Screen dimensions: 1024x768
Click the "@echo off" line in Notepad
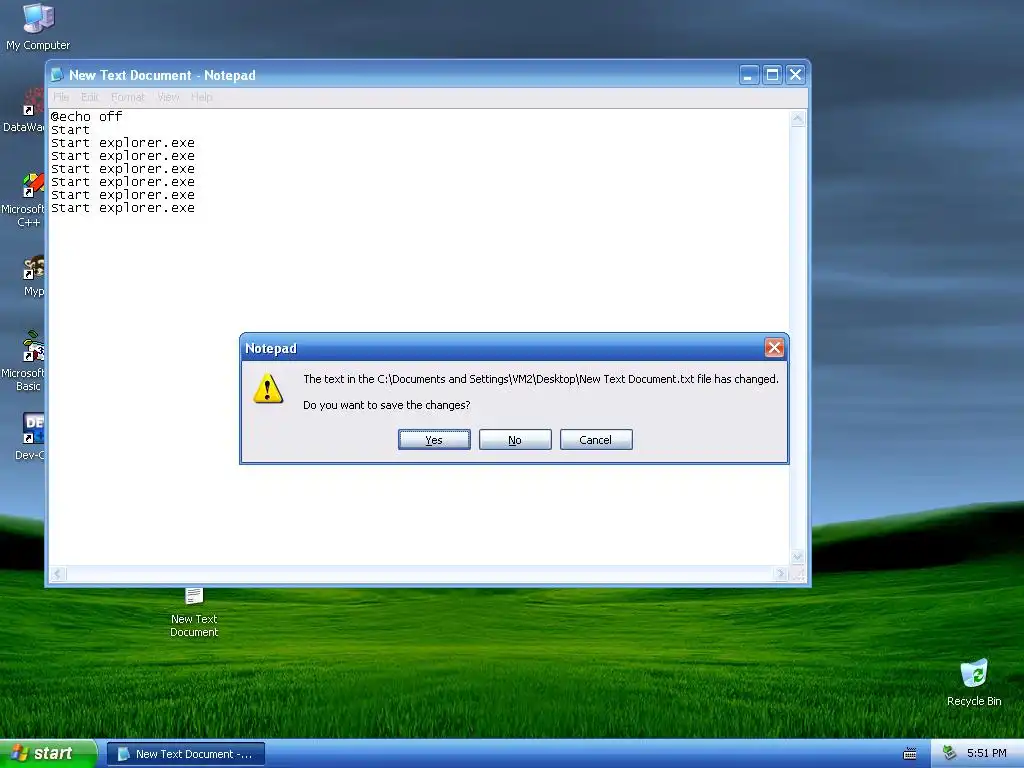87,116
